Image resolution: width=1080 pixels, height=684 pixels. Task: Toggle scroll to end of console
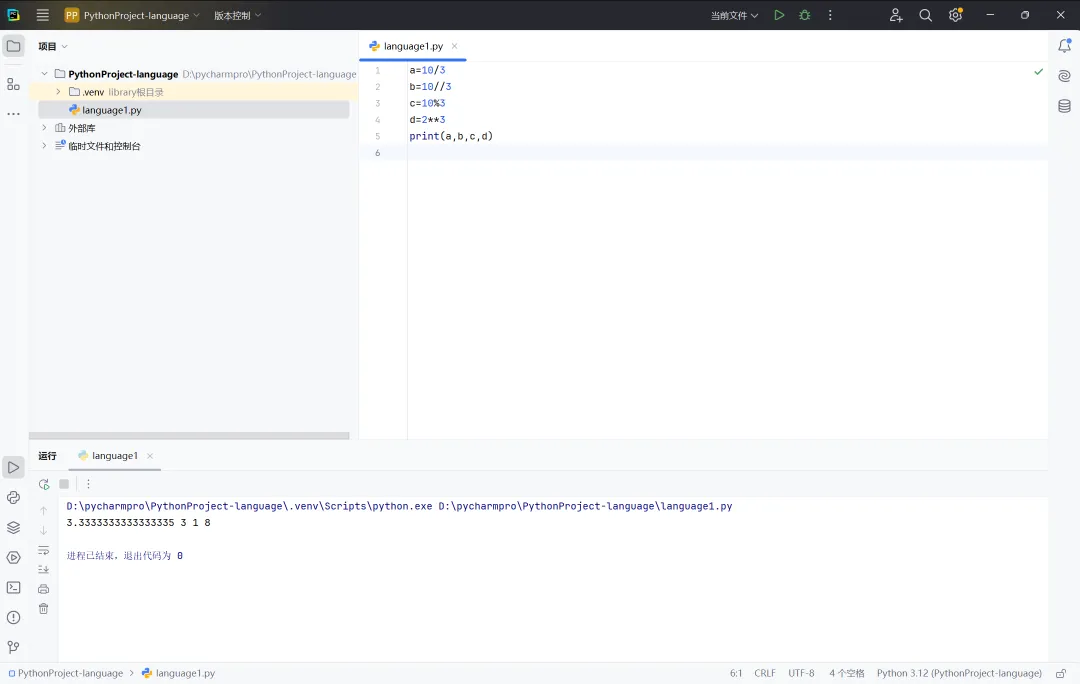[43, 570]
